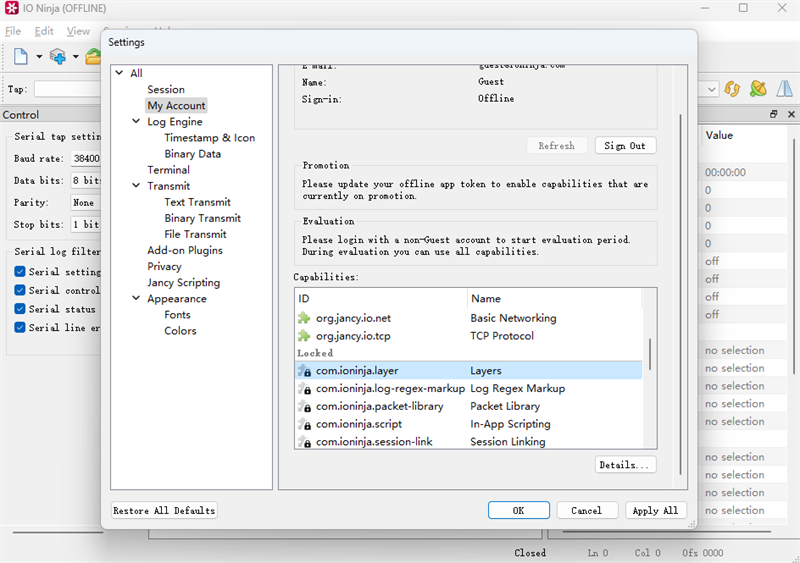This screenshot has width=800, height=563.
Task: Click the Tap input field
Action: coord(67,89)
